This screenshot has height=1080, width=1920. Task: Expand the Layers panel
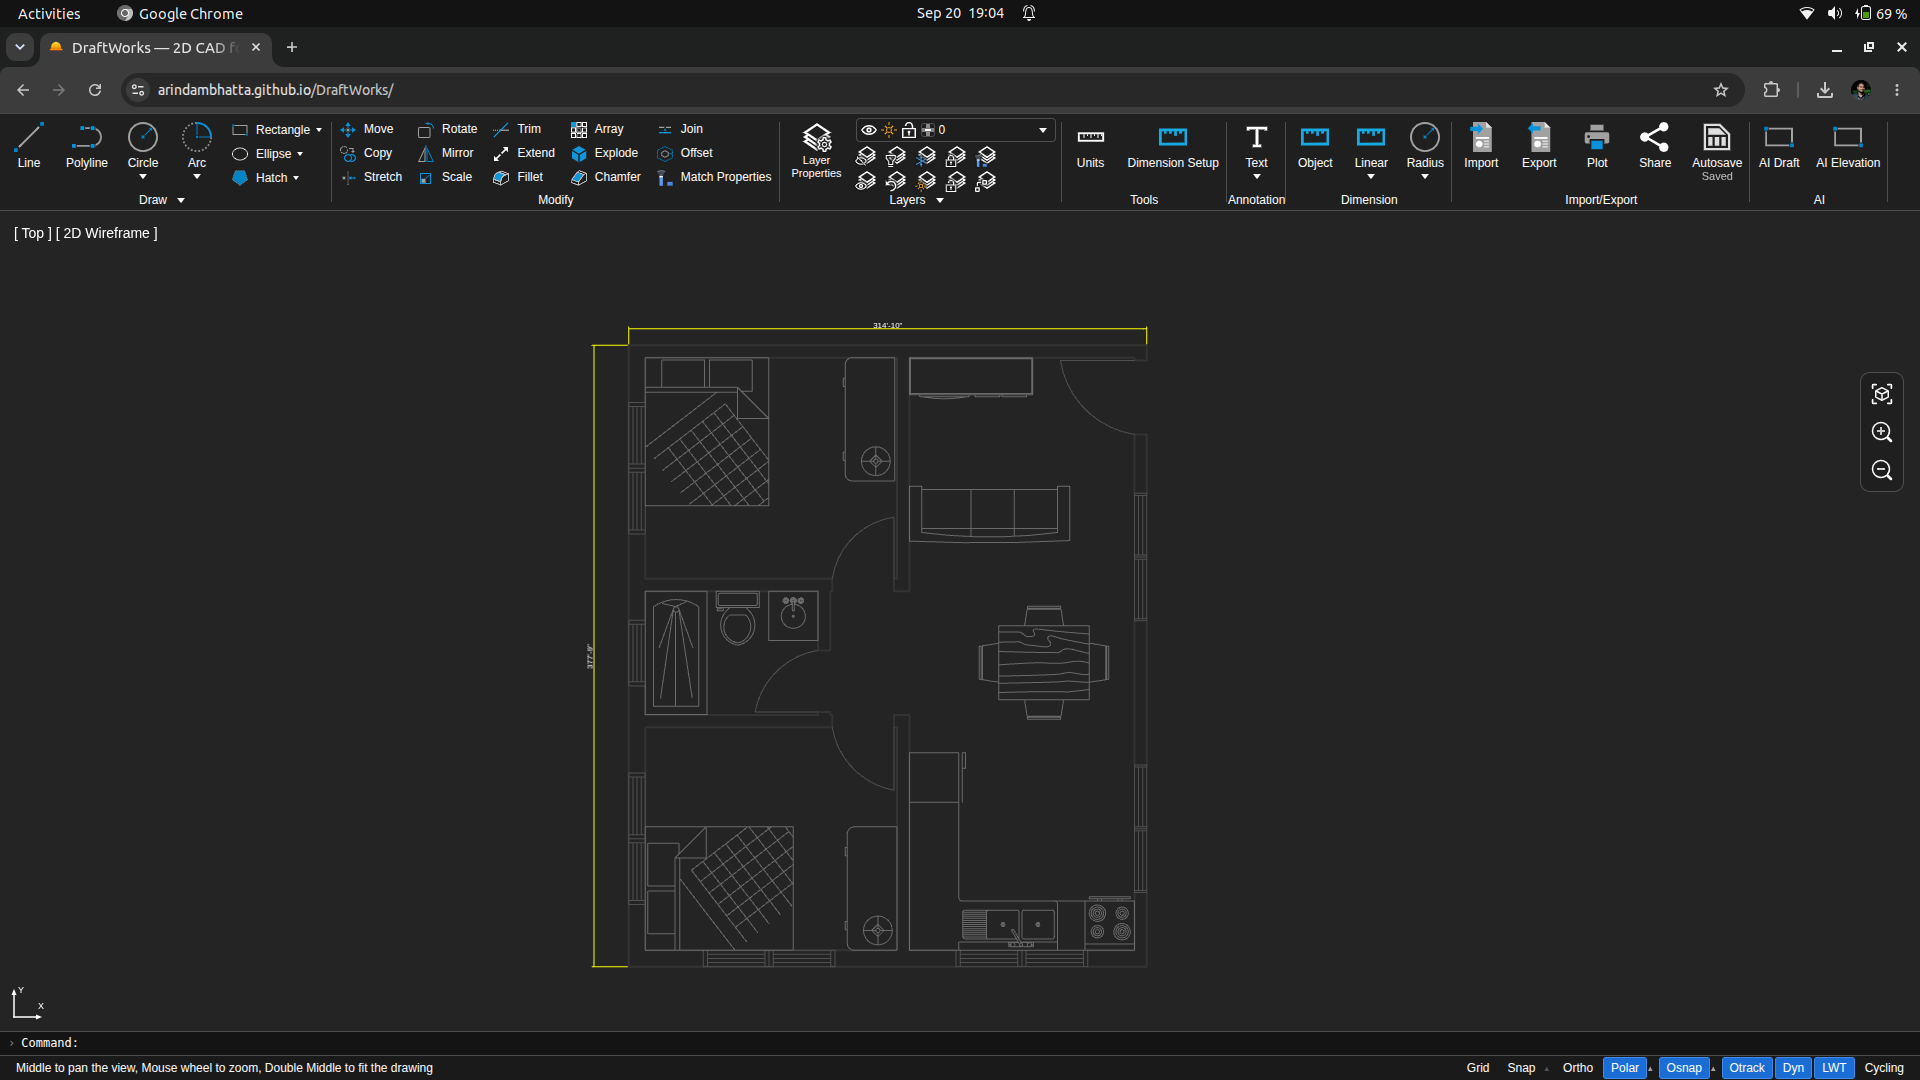[940, 200]
